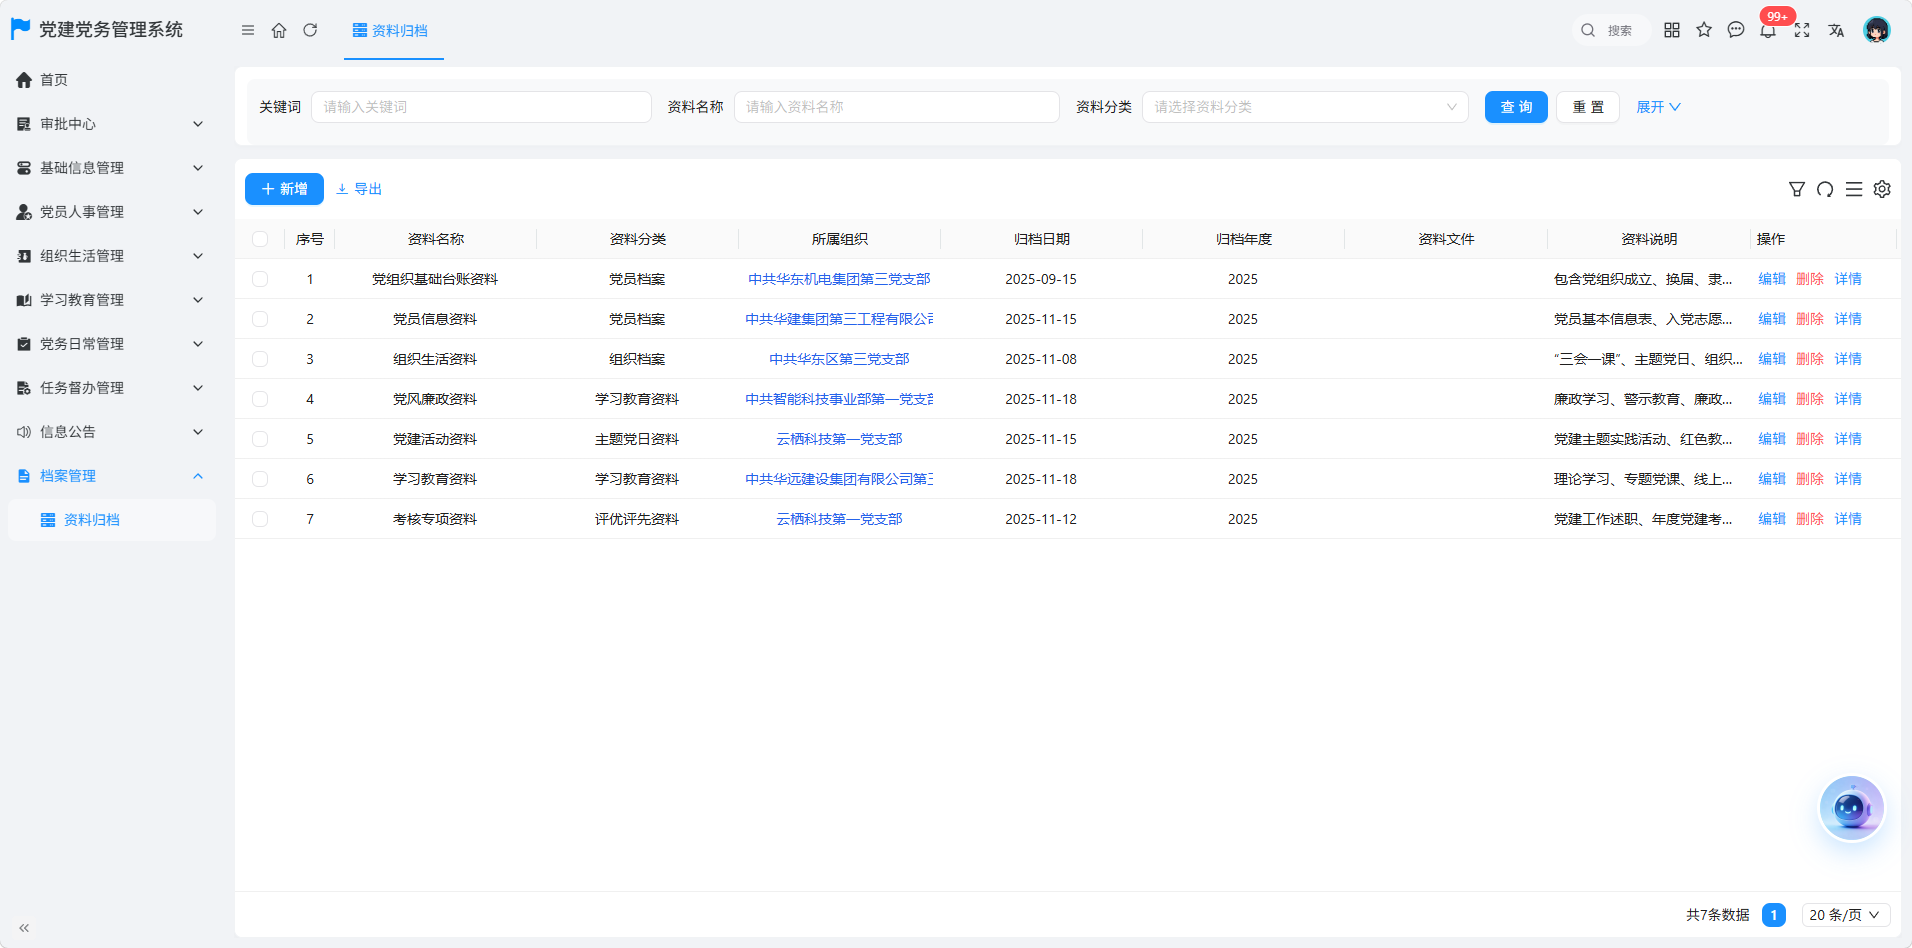Click the 新增 button
Image resolution: width=1912 pixels, height=948 pixels.
[284, 189]
